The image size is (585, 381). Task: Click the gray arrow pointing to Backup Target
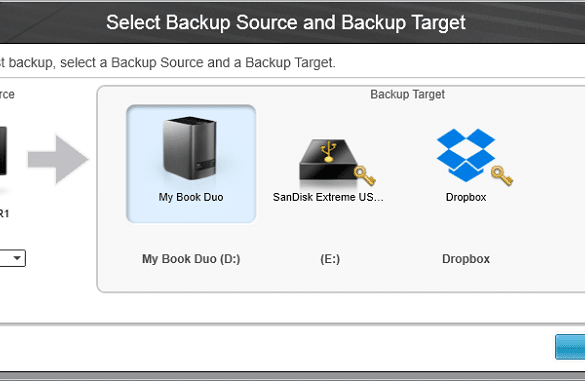point(58,159)
